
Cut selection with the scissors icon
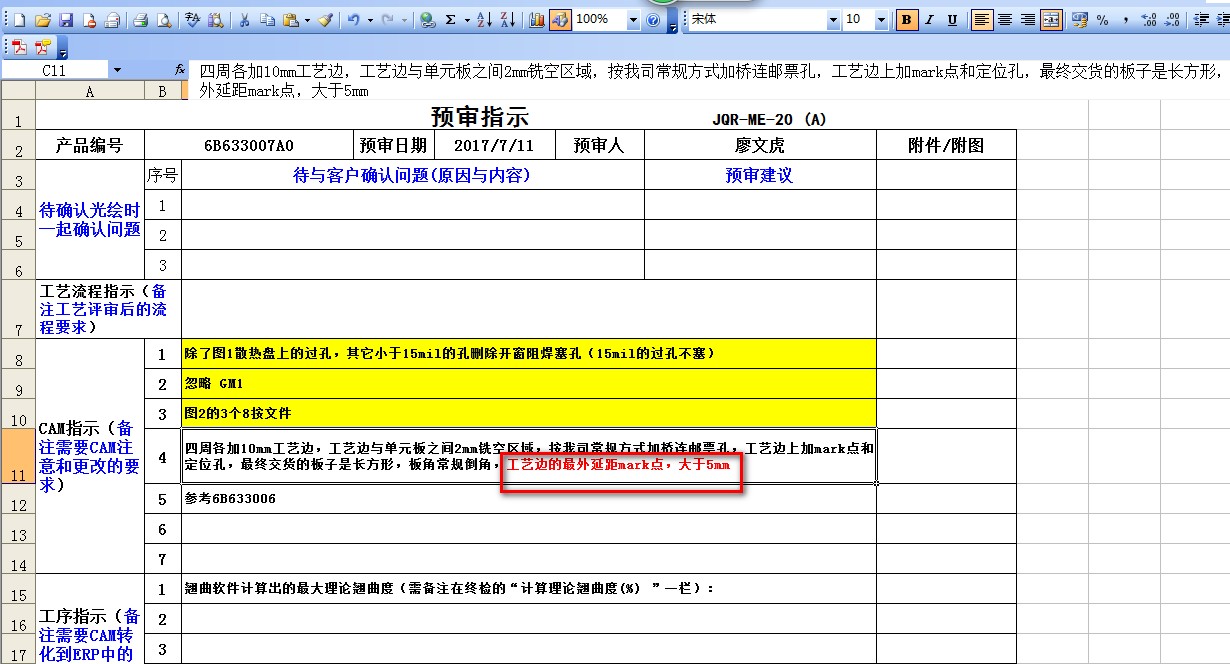pos(244,20)
